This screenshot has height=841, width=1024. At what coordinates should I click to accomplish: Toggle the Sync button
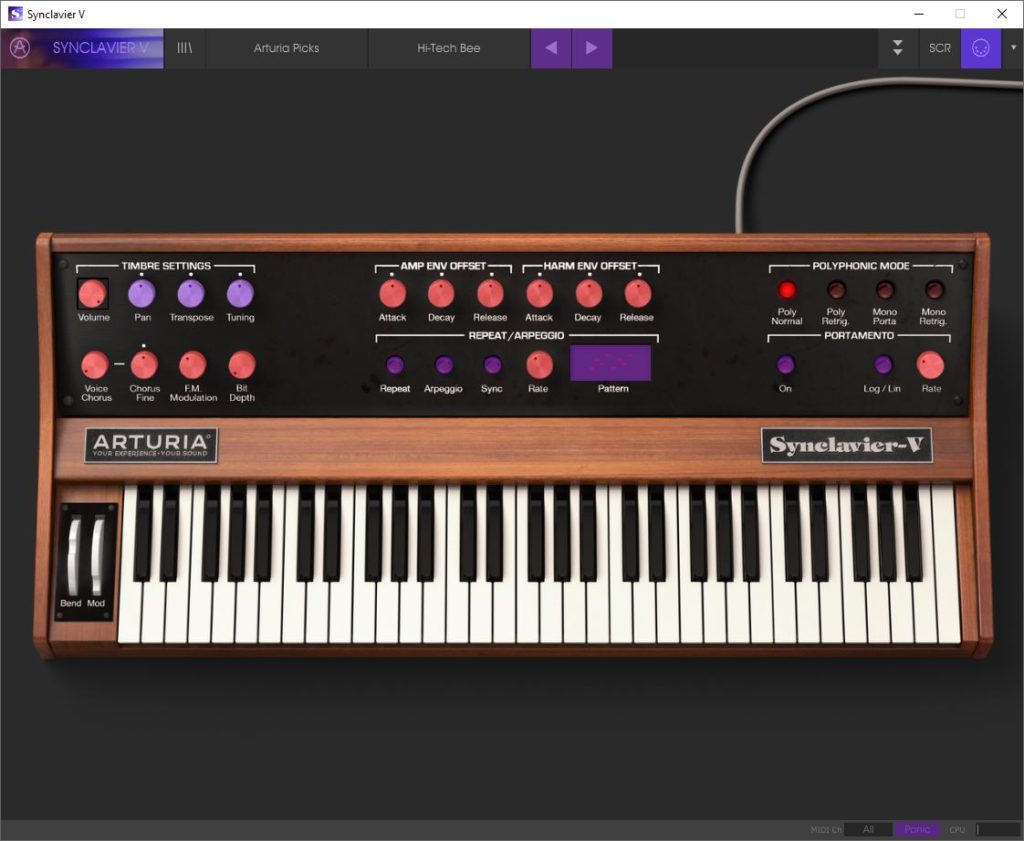(492, 364)
